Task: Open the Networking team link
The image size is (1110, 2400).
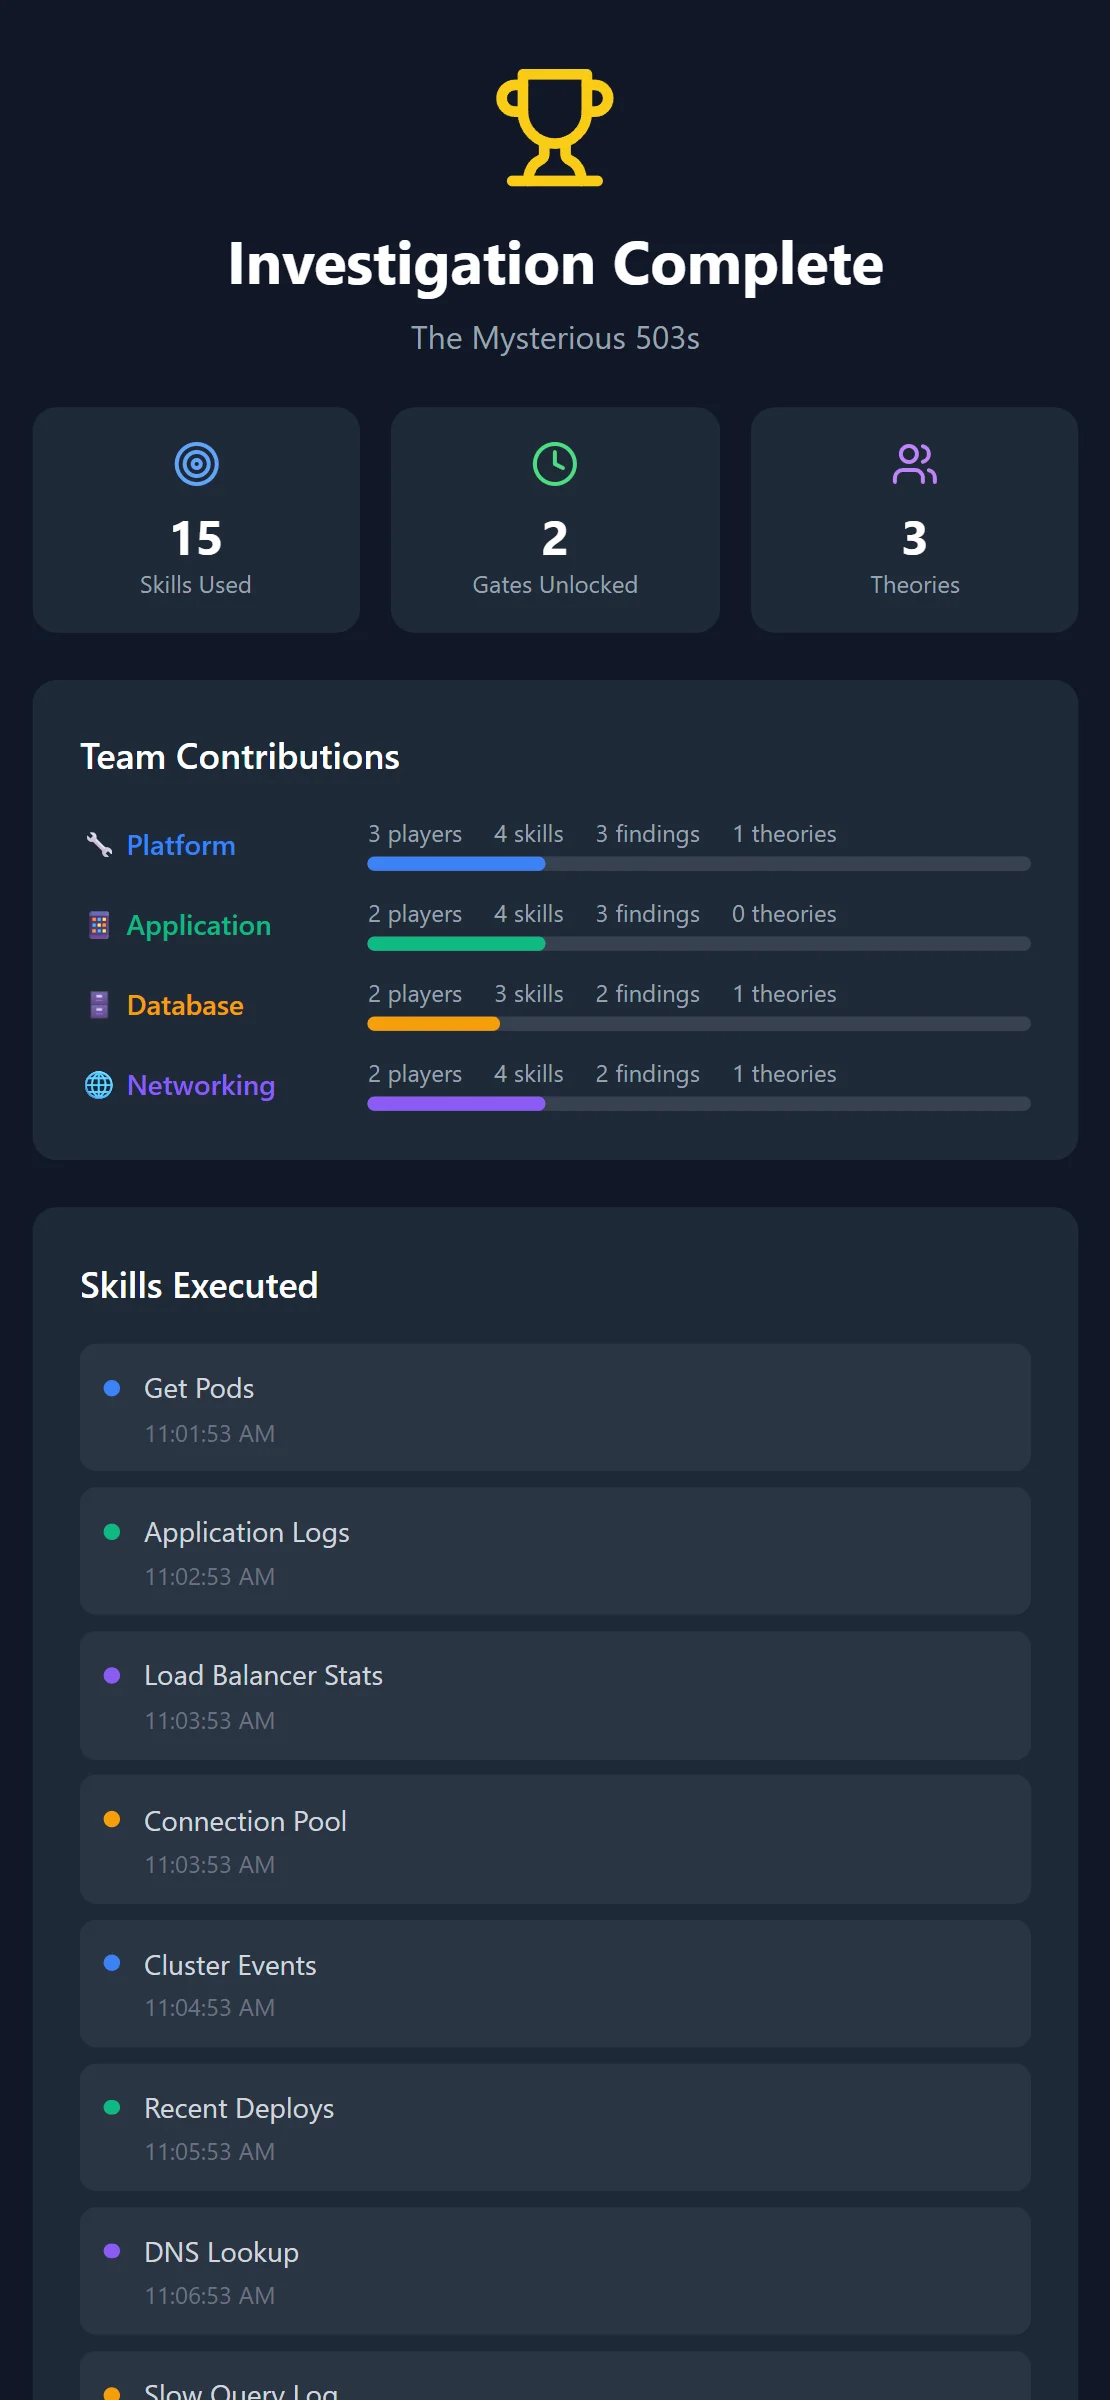Action: point(201,1085)
